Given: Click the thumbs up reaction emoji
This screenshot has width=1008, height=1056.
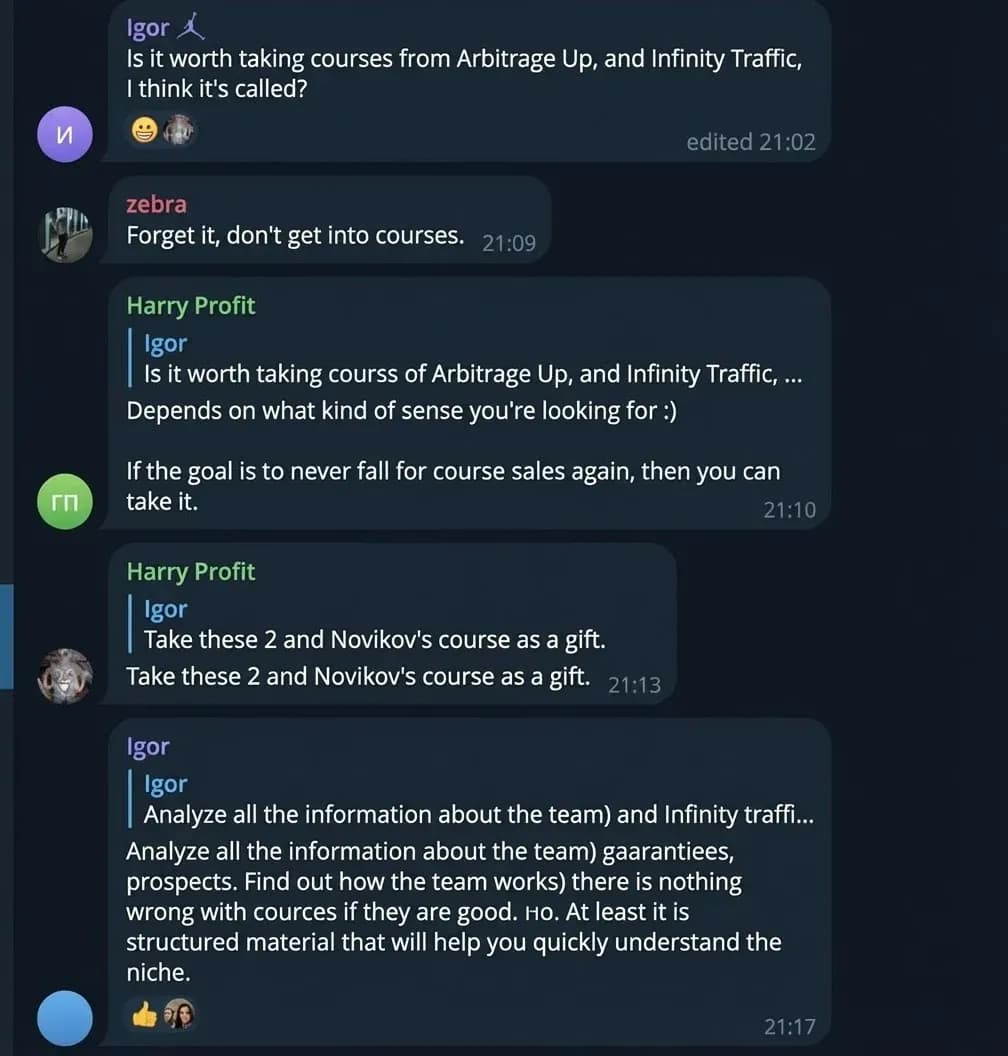Looking at the screenshot, I should point(144,1015).
